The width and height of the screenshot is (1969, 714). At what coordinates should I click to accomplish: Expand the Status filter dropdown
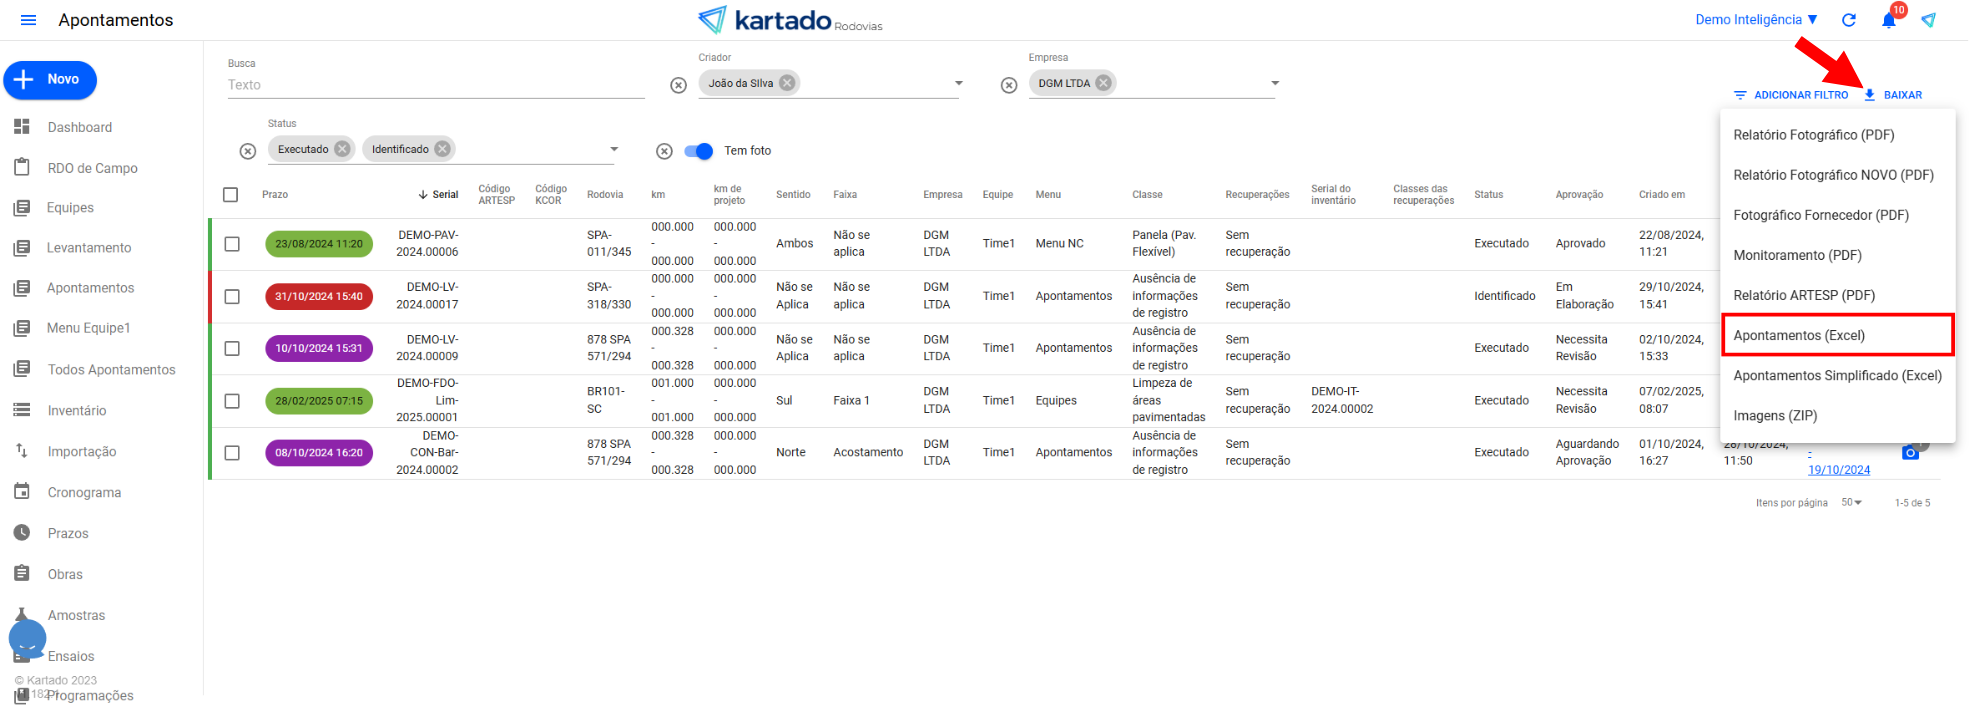pyautogui.click(x=614, y=149)
